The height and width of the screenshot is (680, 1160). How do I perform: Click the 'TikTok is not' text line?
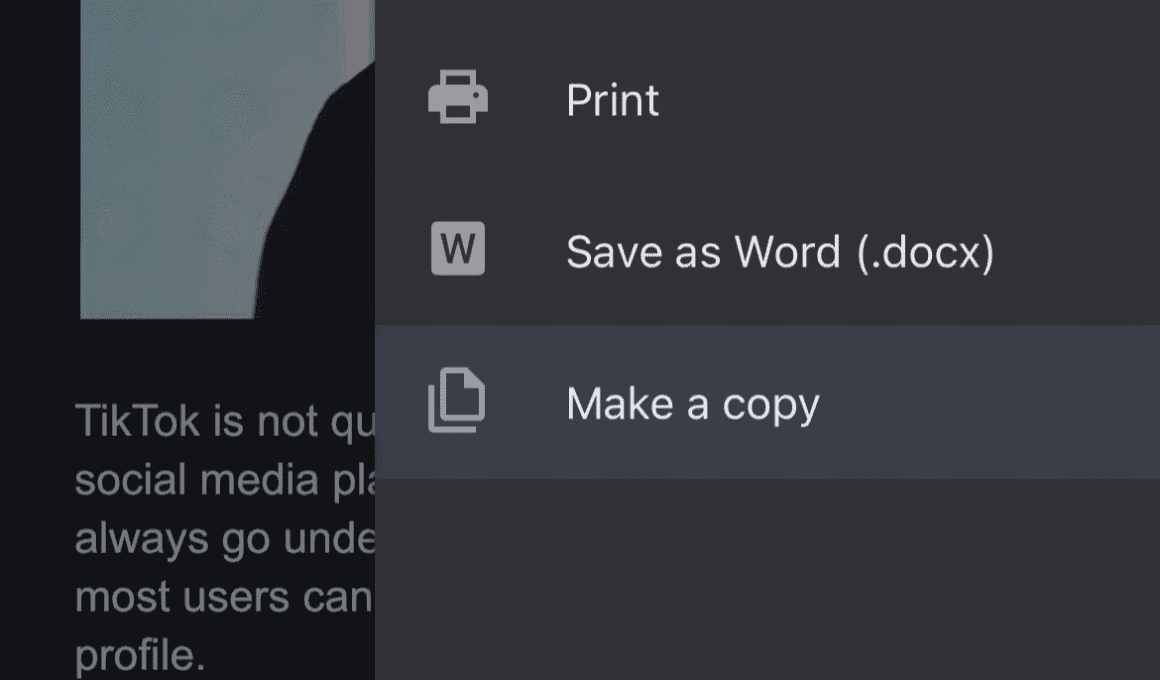(x=225, y=422)
